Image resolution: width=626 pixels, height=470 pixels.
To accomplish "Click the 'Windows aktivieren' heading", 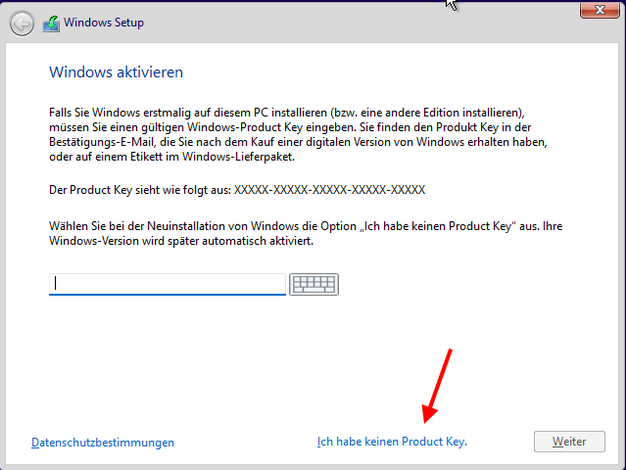I will [116, 73].
